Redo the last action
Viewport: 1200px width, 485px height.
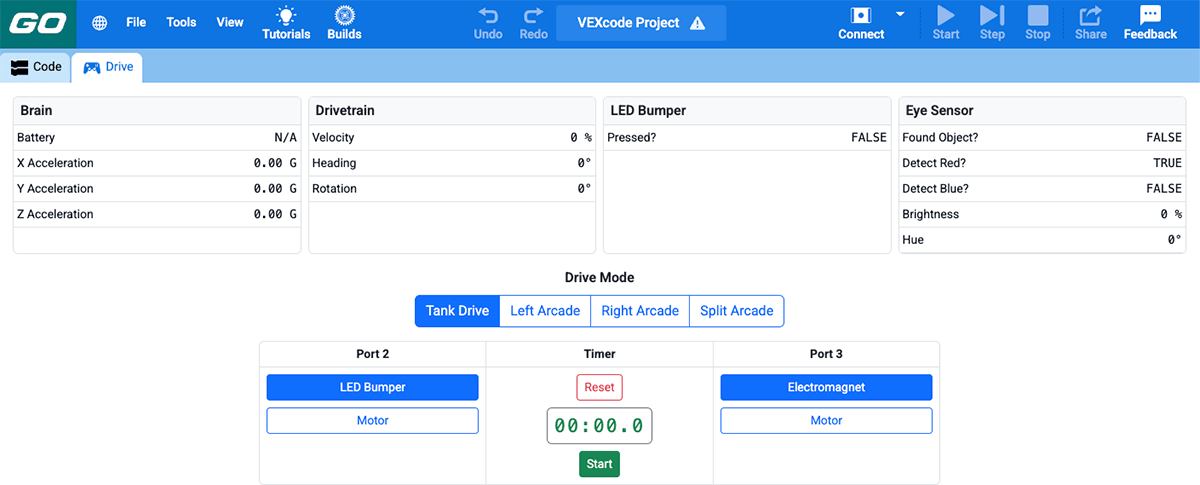[534, 23]
